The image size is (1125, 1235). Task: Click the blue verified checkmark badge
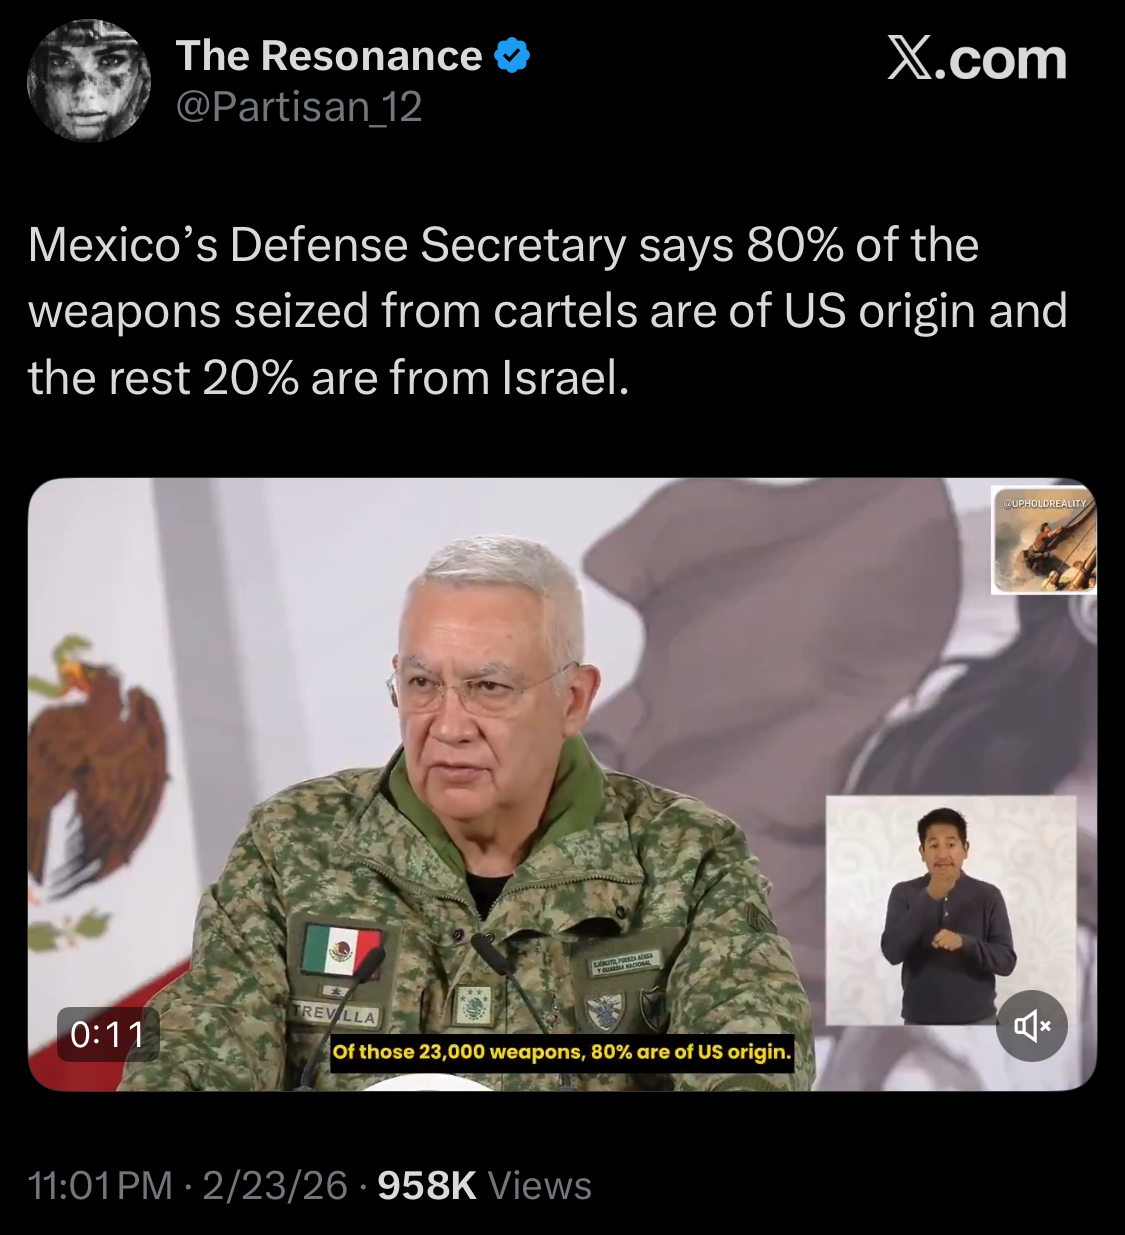coord(513,56)
